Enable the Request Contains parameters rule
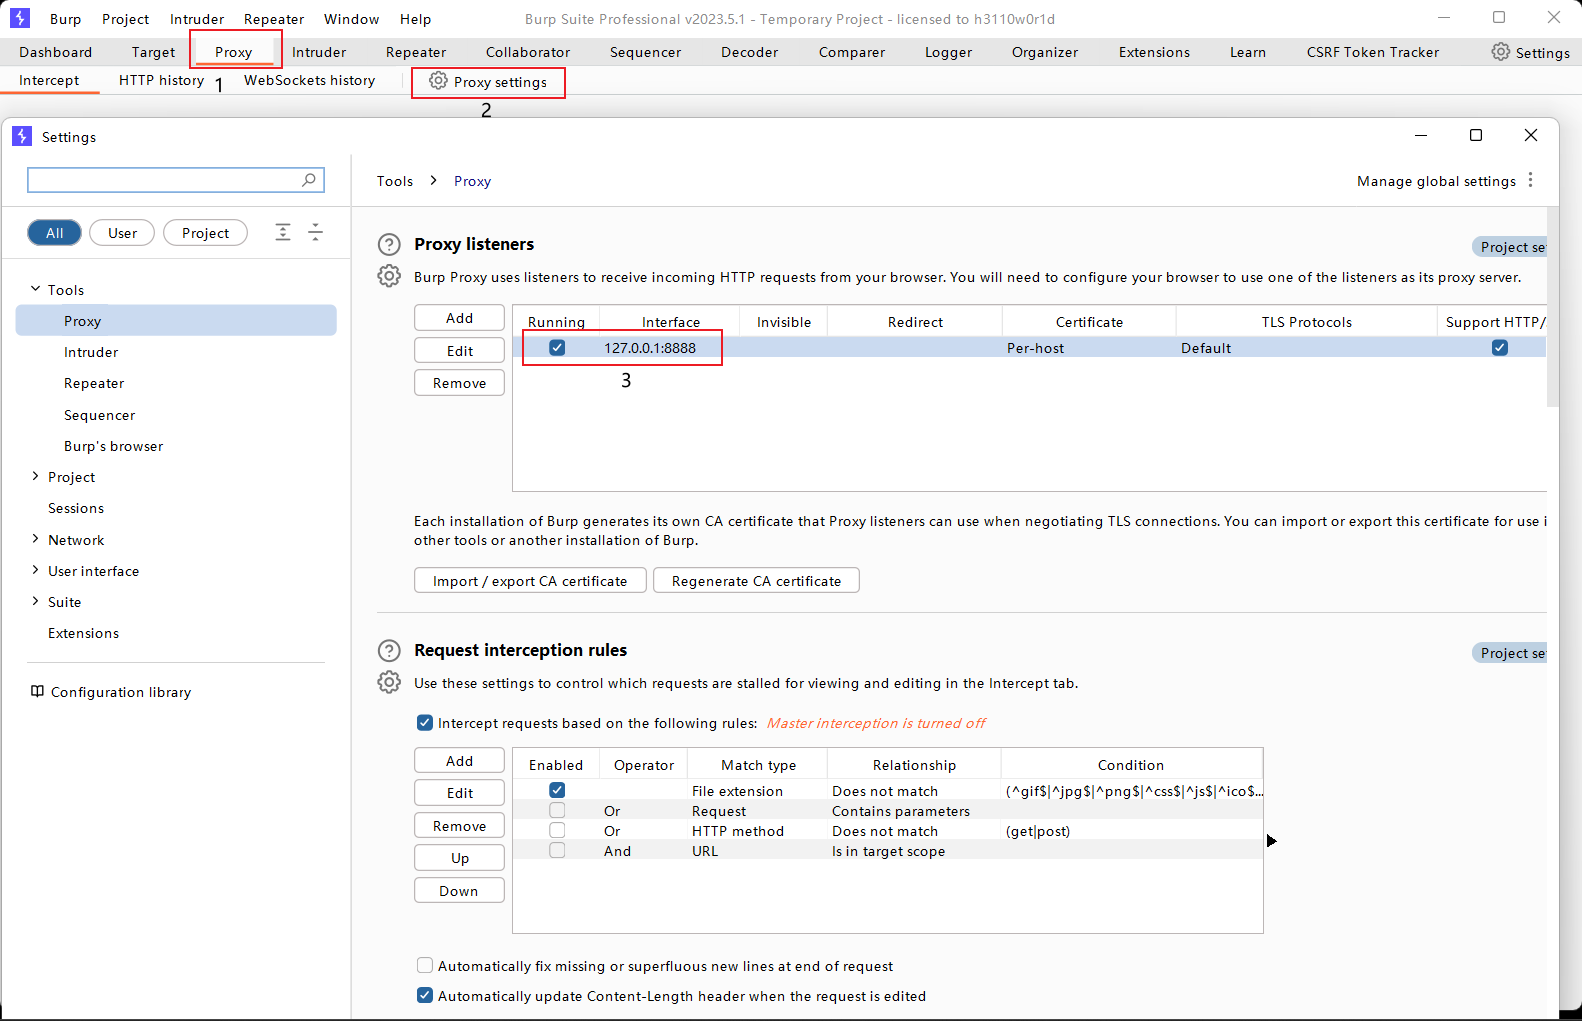1582x1021 pixels. pos(557,810)
